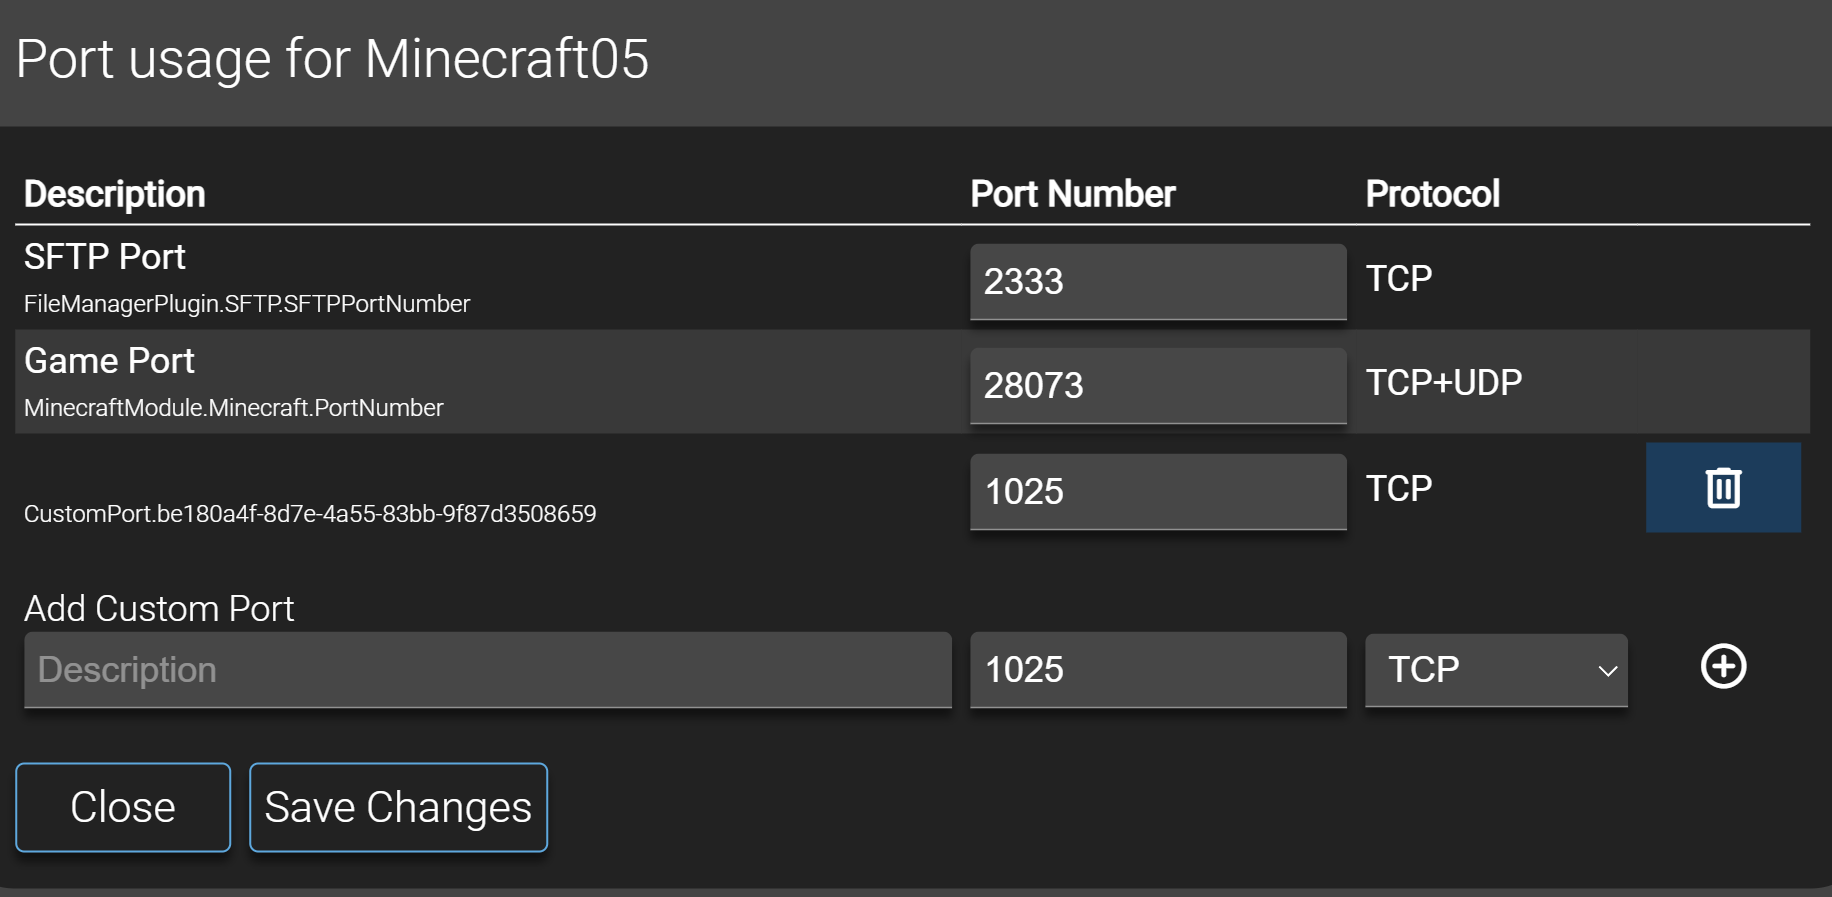This screenshot has height=897, width=1832.
Task: Focus the SFTP port number field 2333
Action: click(x=1158, y=282)
